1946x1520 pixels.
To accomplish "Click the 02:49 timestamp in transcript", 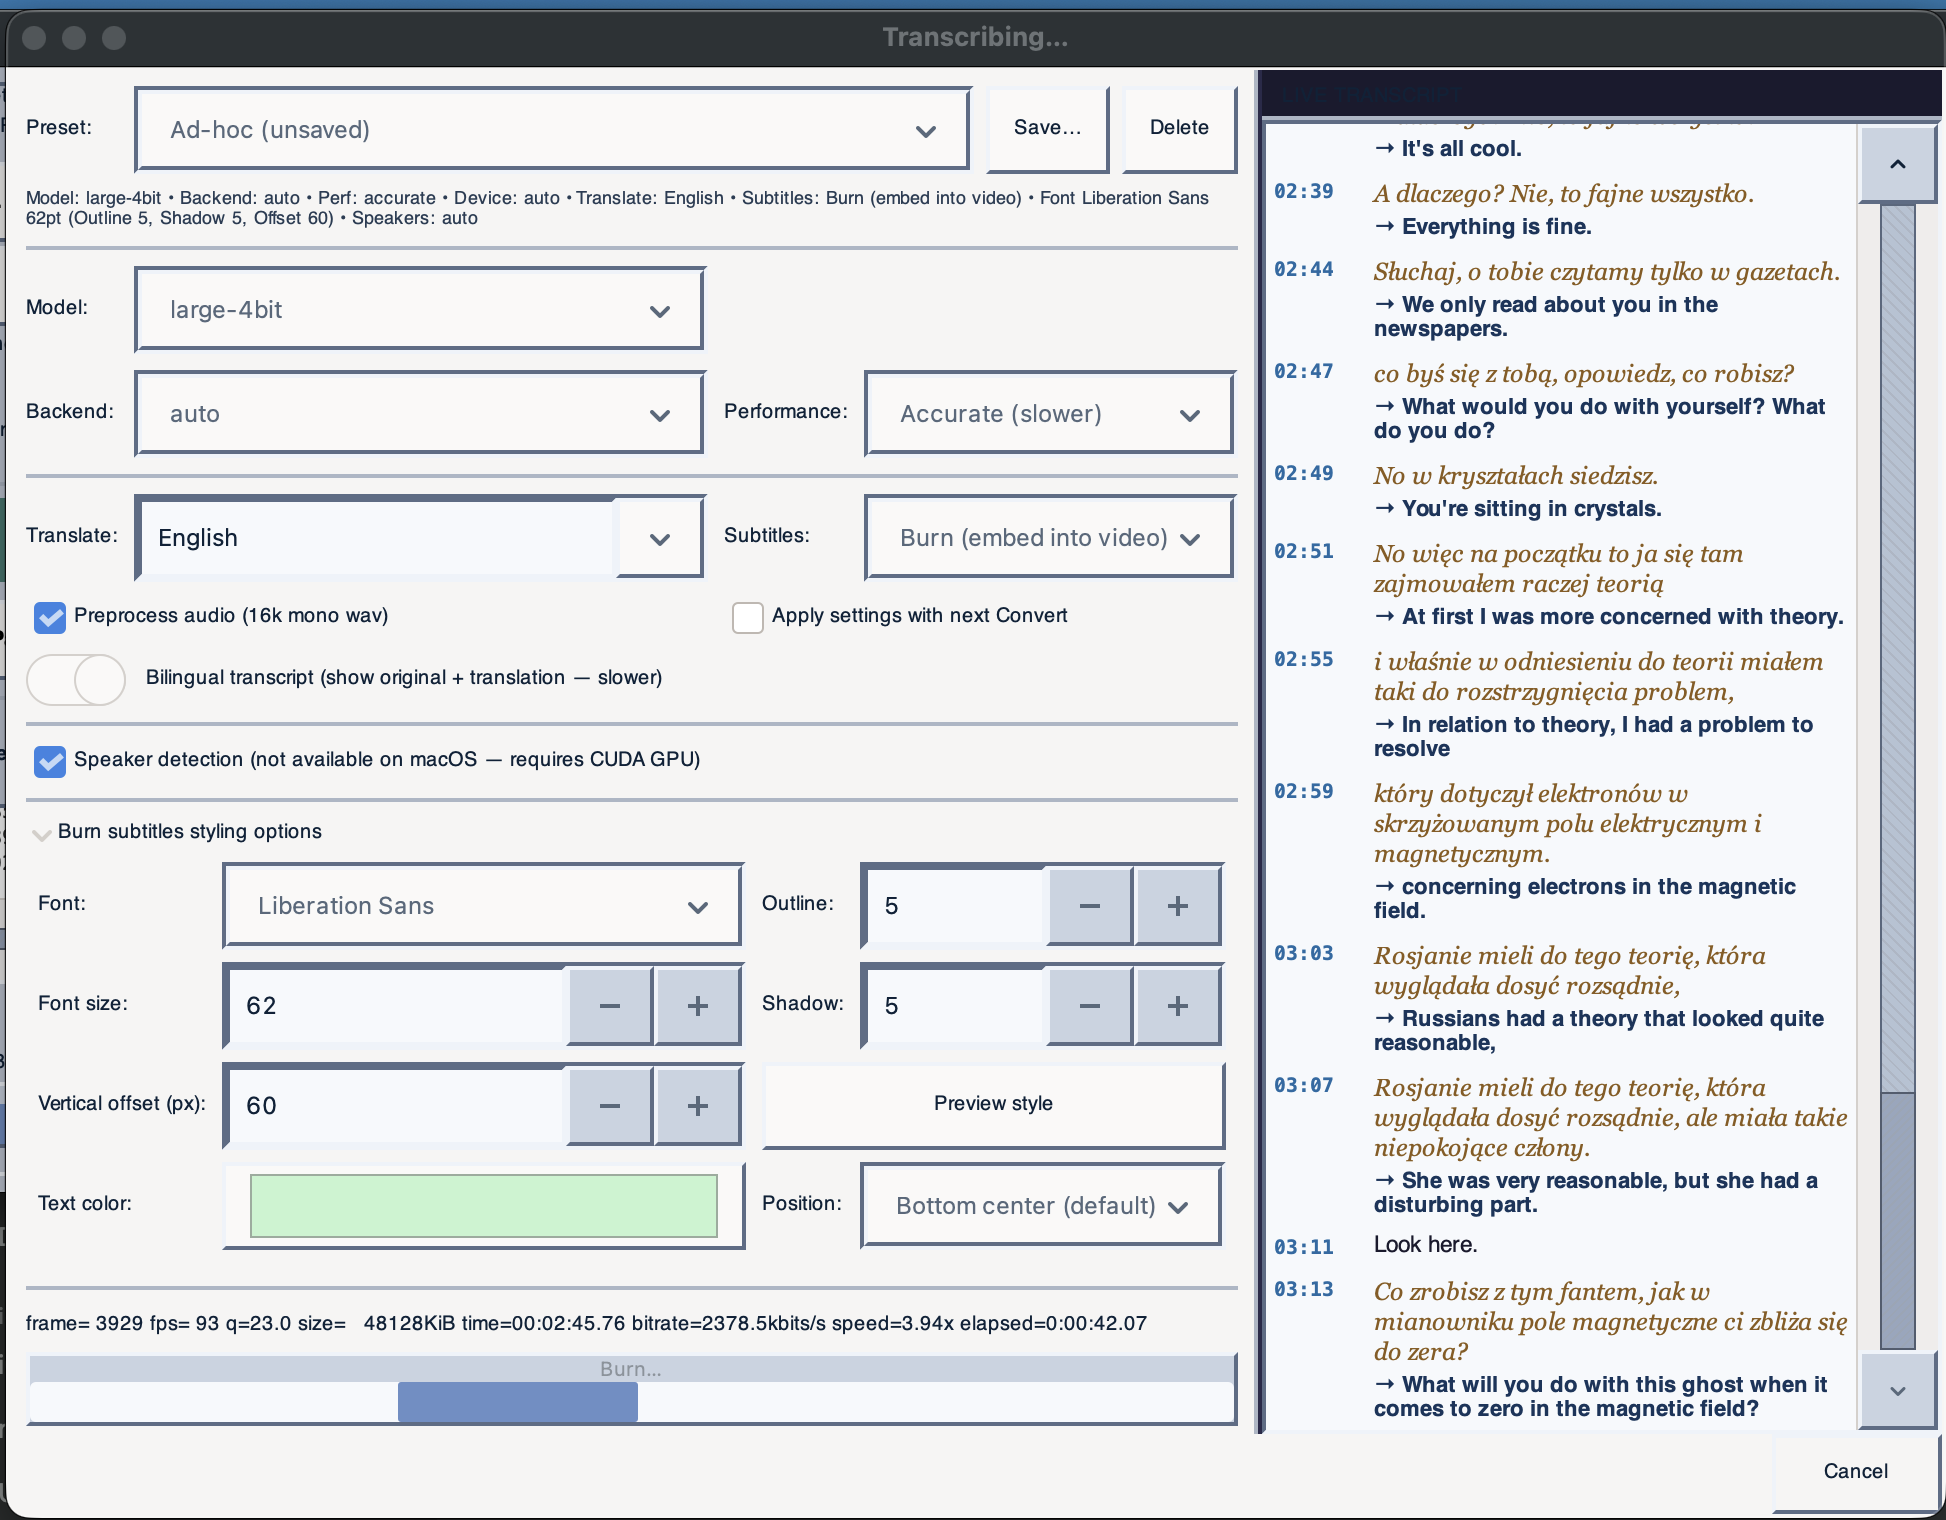I will tap(1303, 474).
